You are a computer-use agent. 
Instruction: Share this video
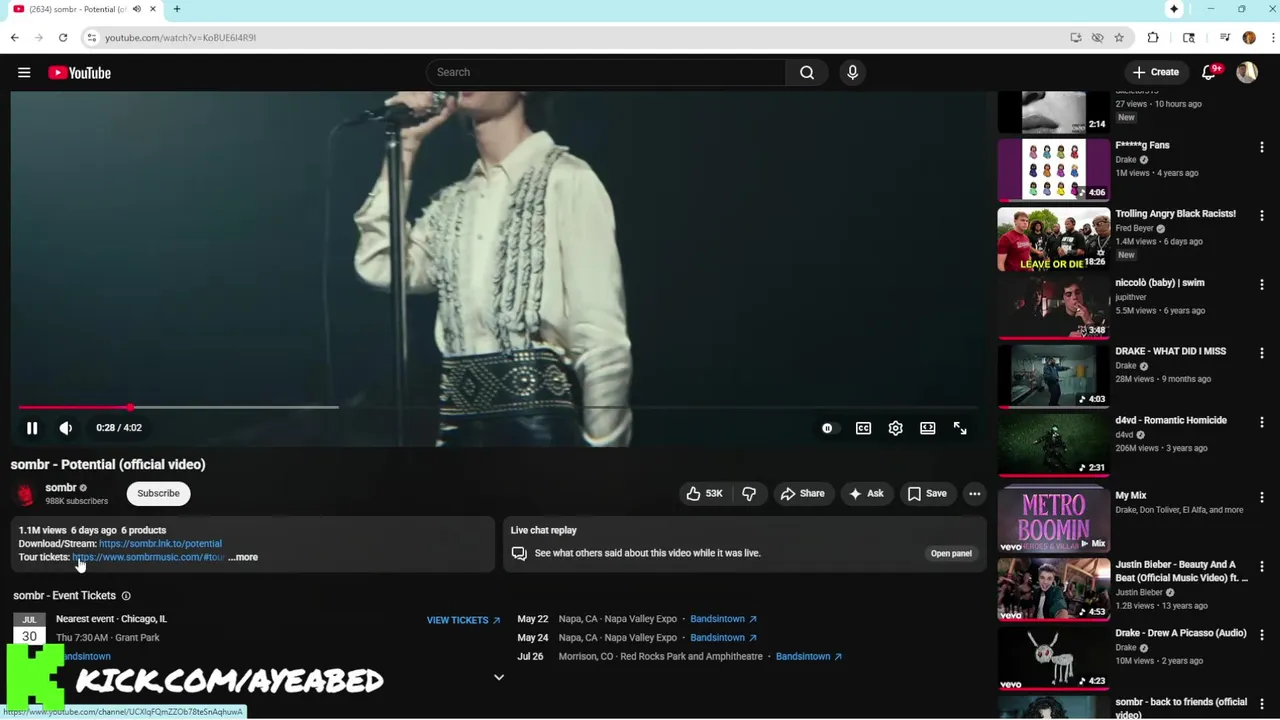[802, 493]
